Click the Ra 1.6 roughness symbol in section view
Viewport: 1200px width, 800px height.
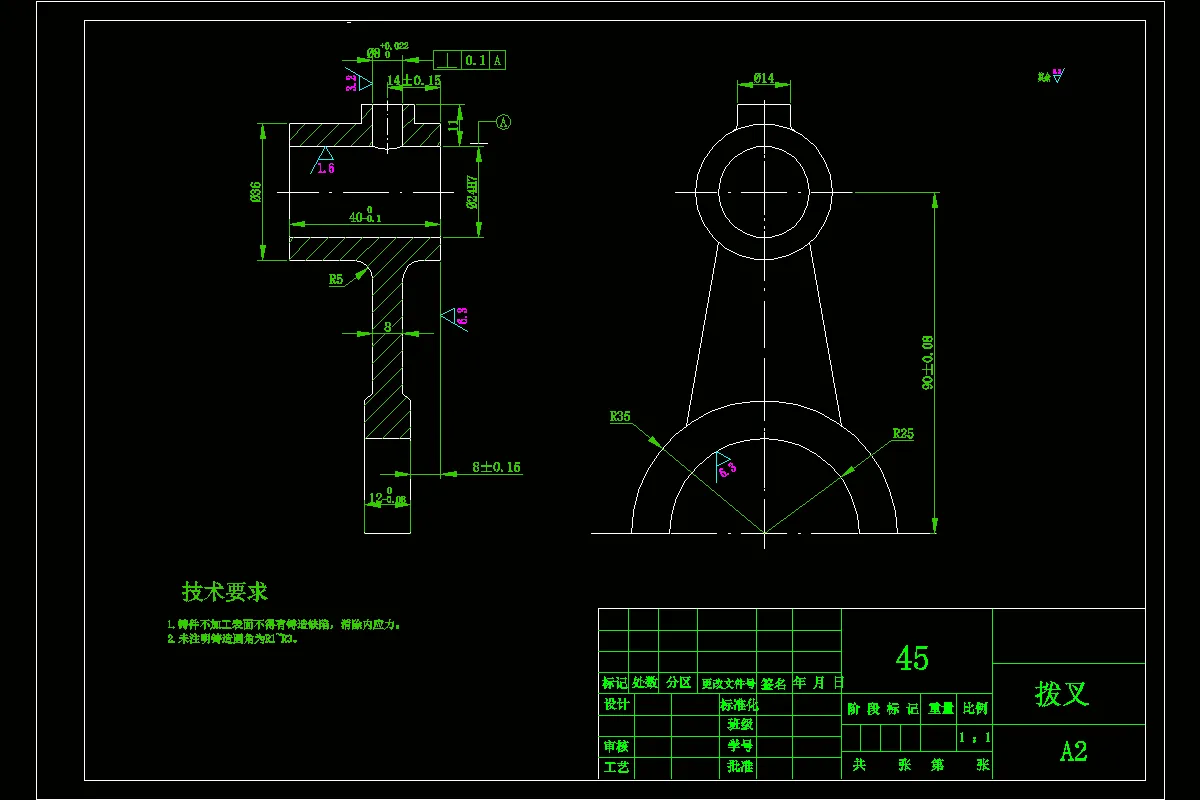click(x=324, y=162)
